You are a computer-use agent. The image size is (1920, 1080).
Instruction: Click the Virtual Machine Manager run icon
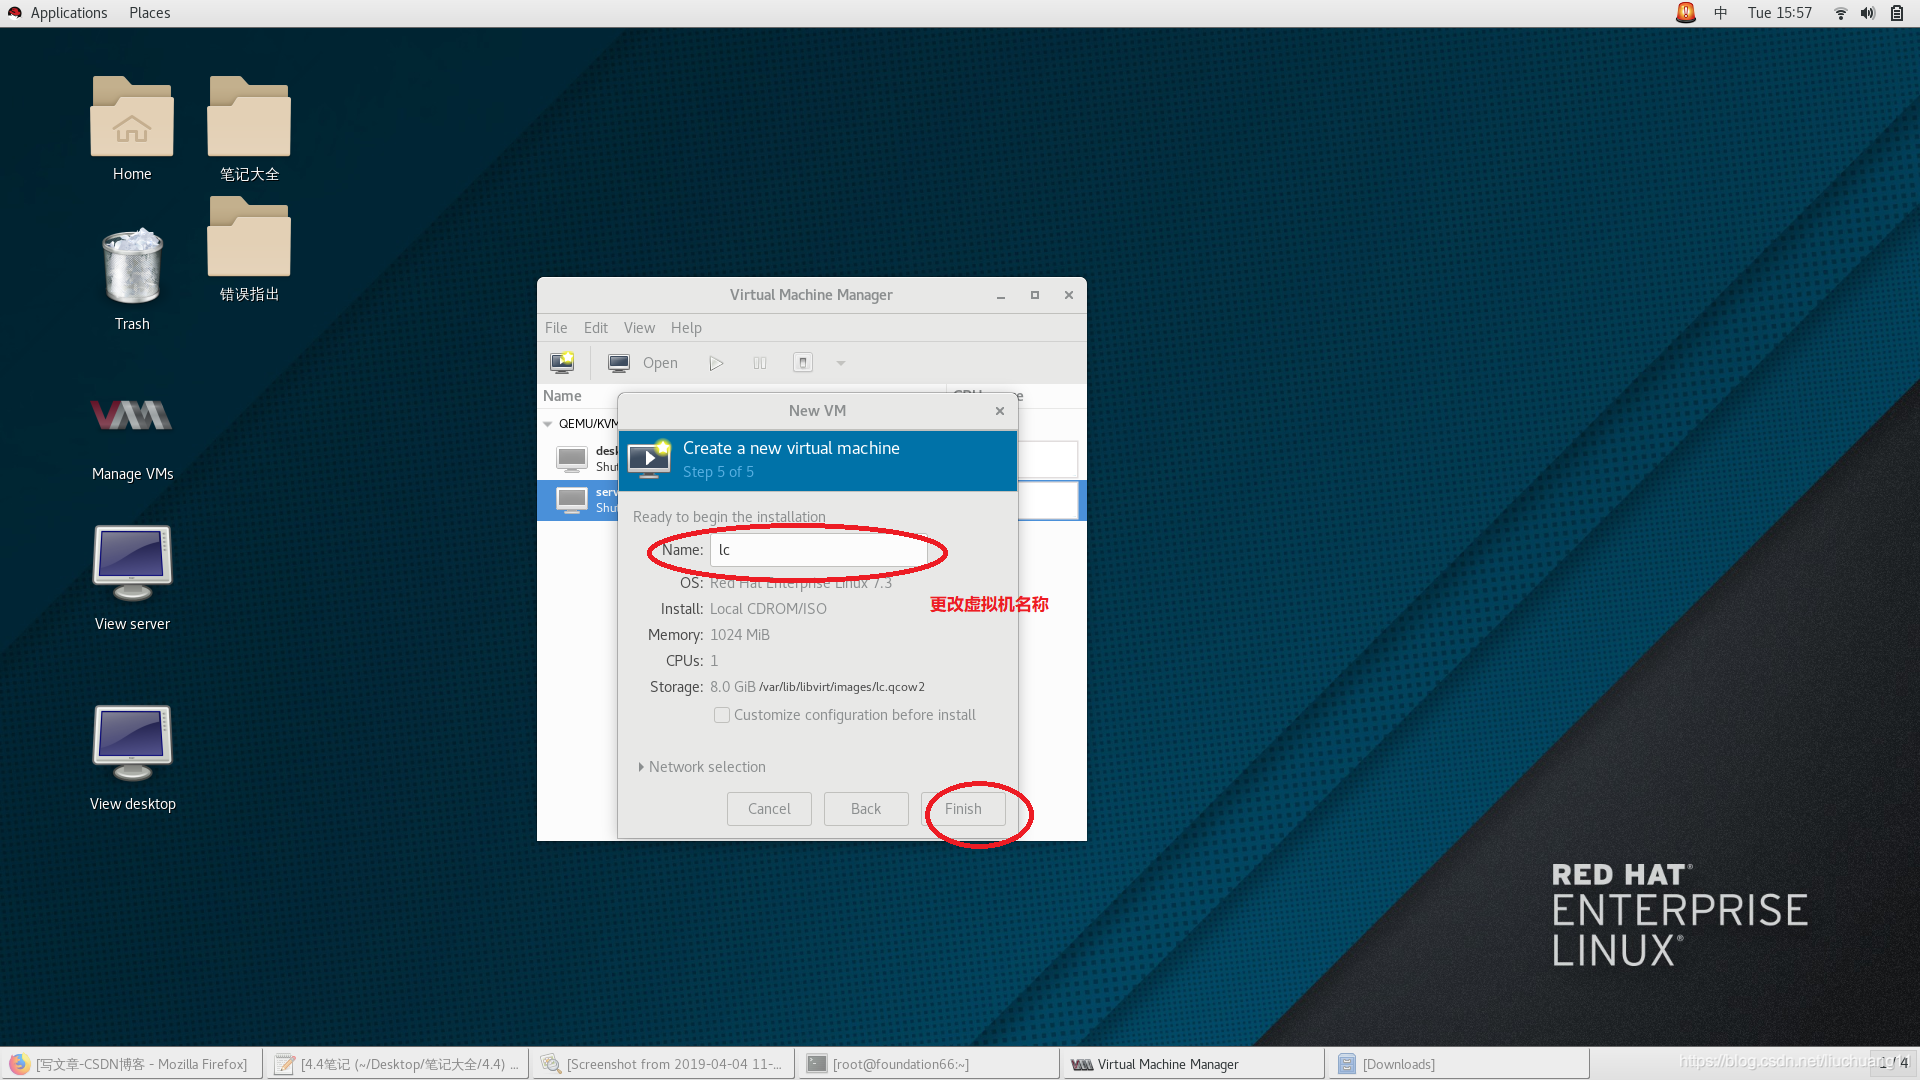(x=717, y=363)
